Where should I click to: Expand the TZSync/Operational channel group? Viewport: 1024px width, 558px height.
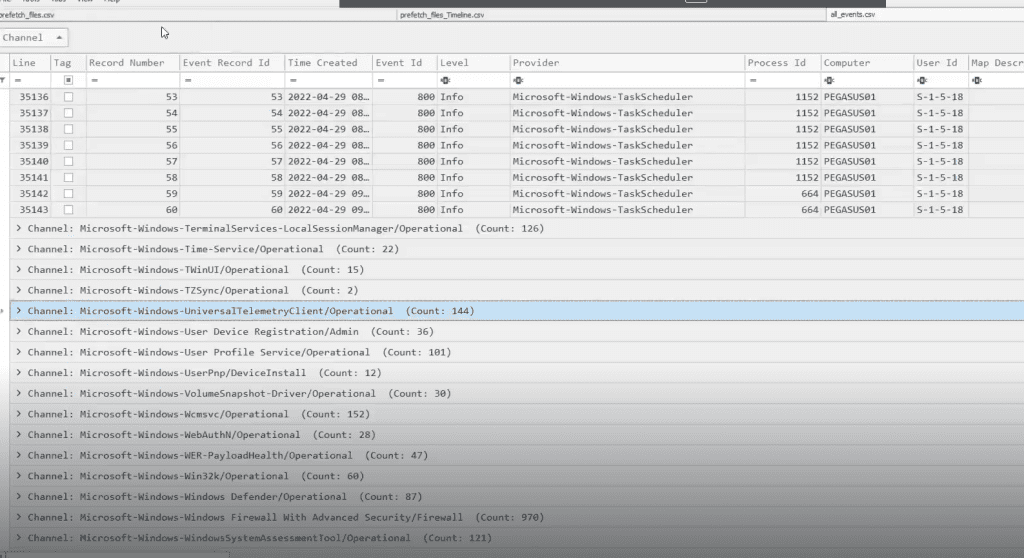pos(18,290)
